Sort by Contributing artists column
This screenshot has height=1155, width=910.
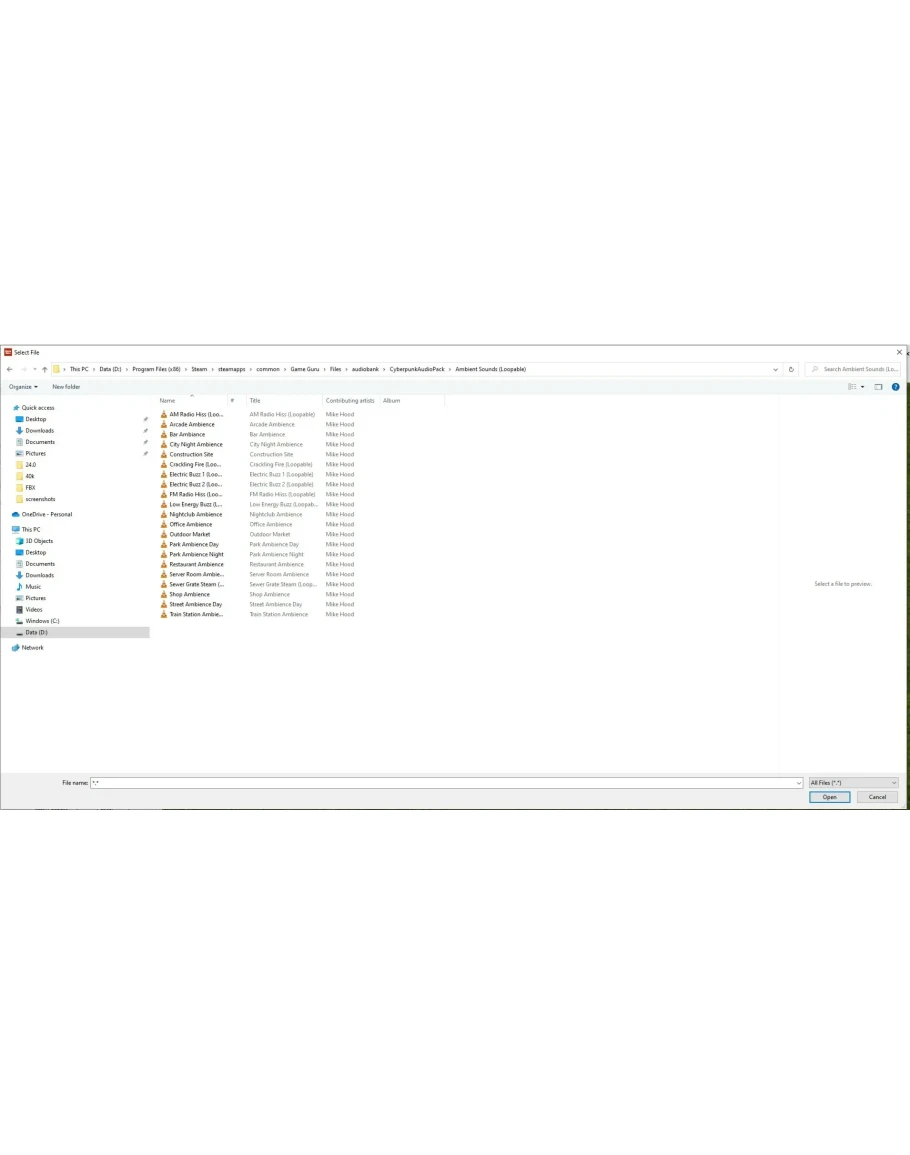click(349, 400)
